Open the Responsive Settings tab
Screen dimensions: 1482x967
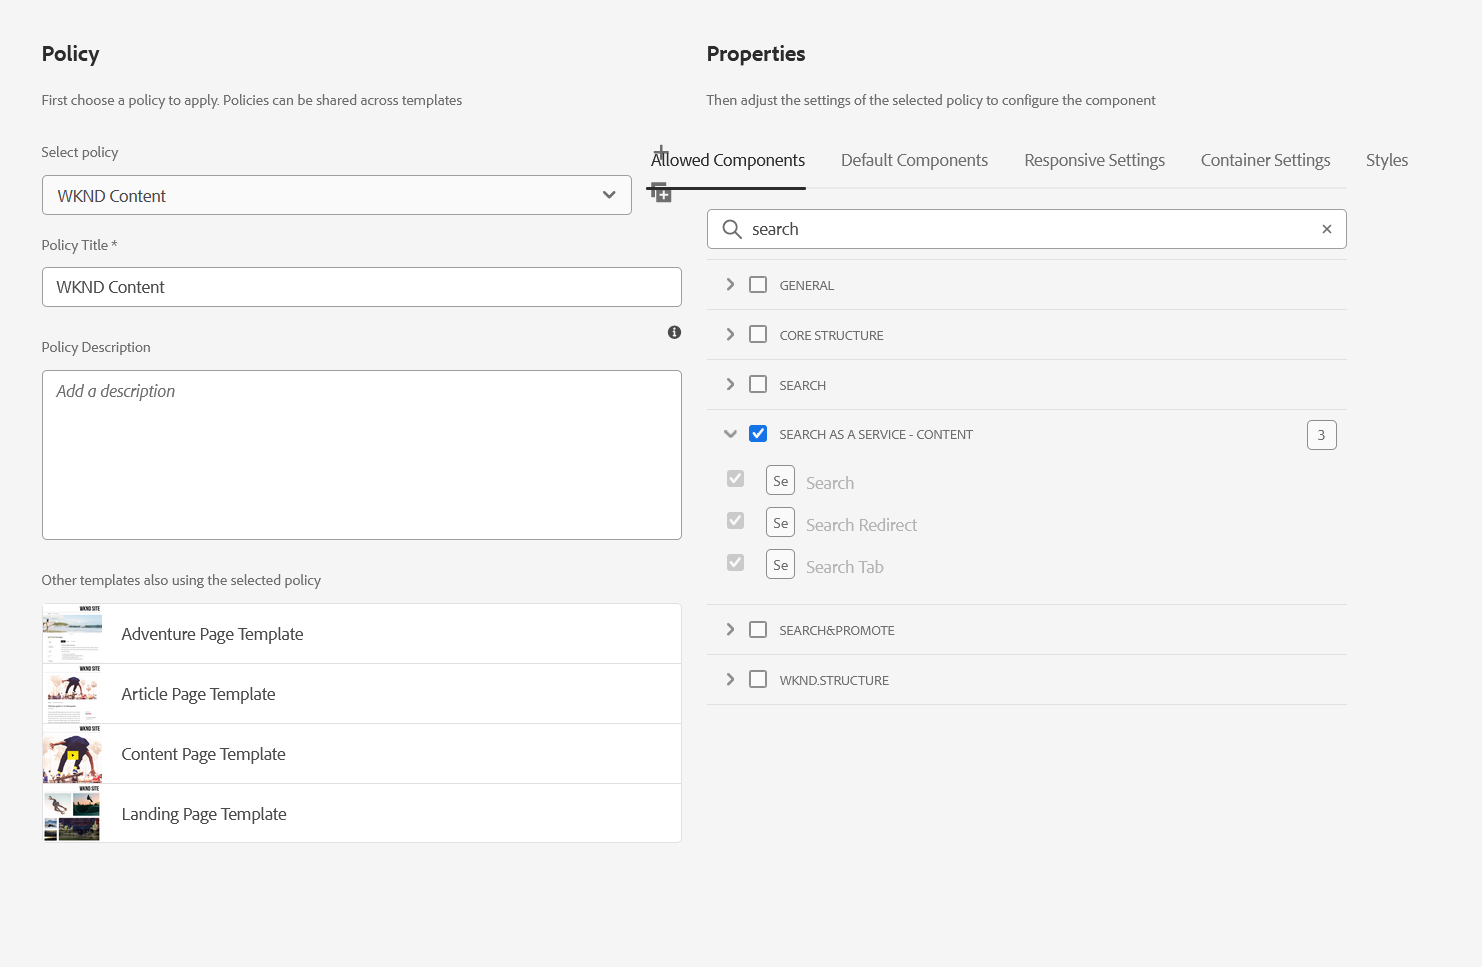coord(1094,160)
